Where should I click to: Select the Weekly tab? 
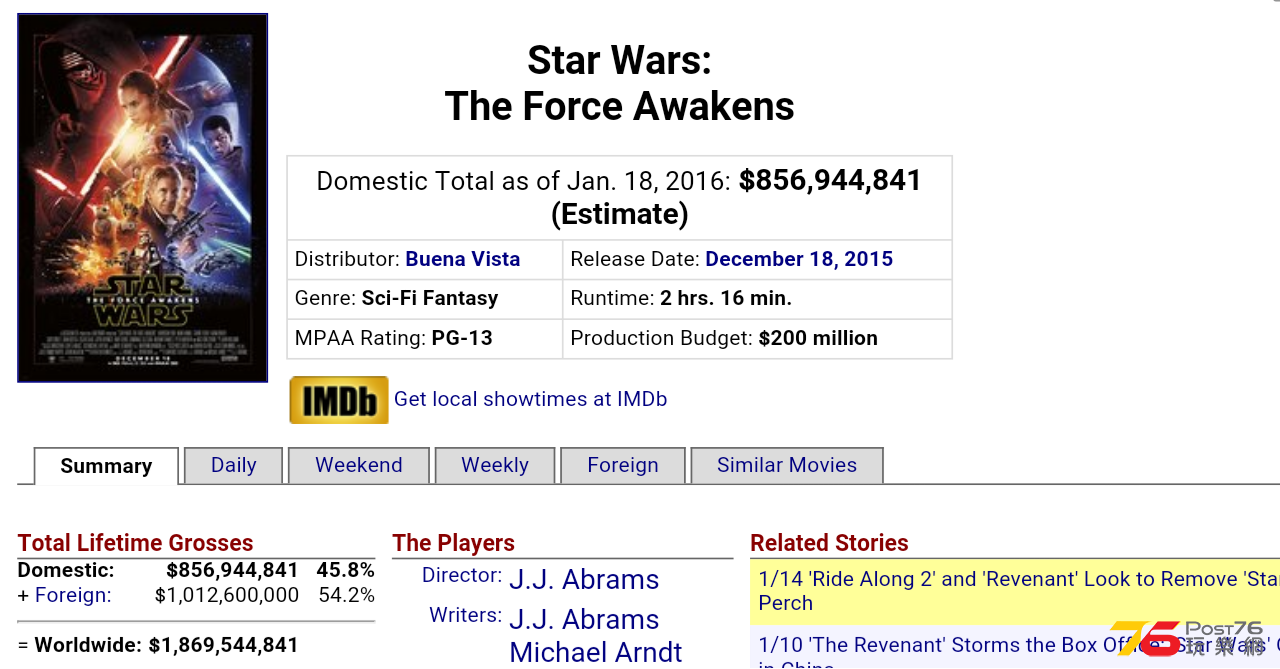click(x=495, y=465)
